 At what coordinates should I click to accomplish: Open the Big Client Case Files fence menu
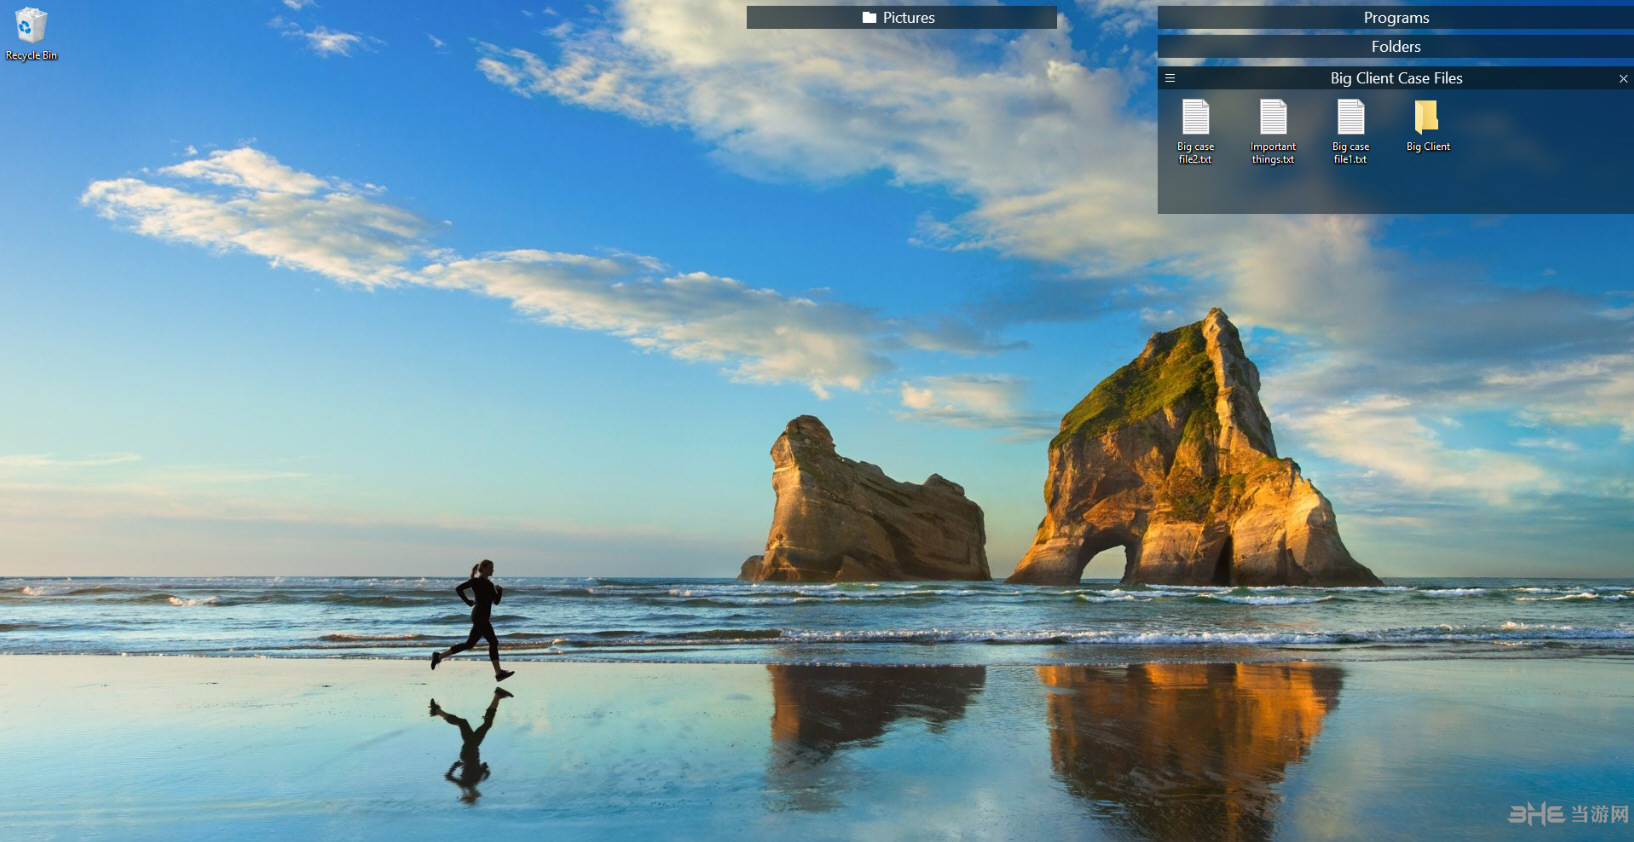click(1170, 78)
